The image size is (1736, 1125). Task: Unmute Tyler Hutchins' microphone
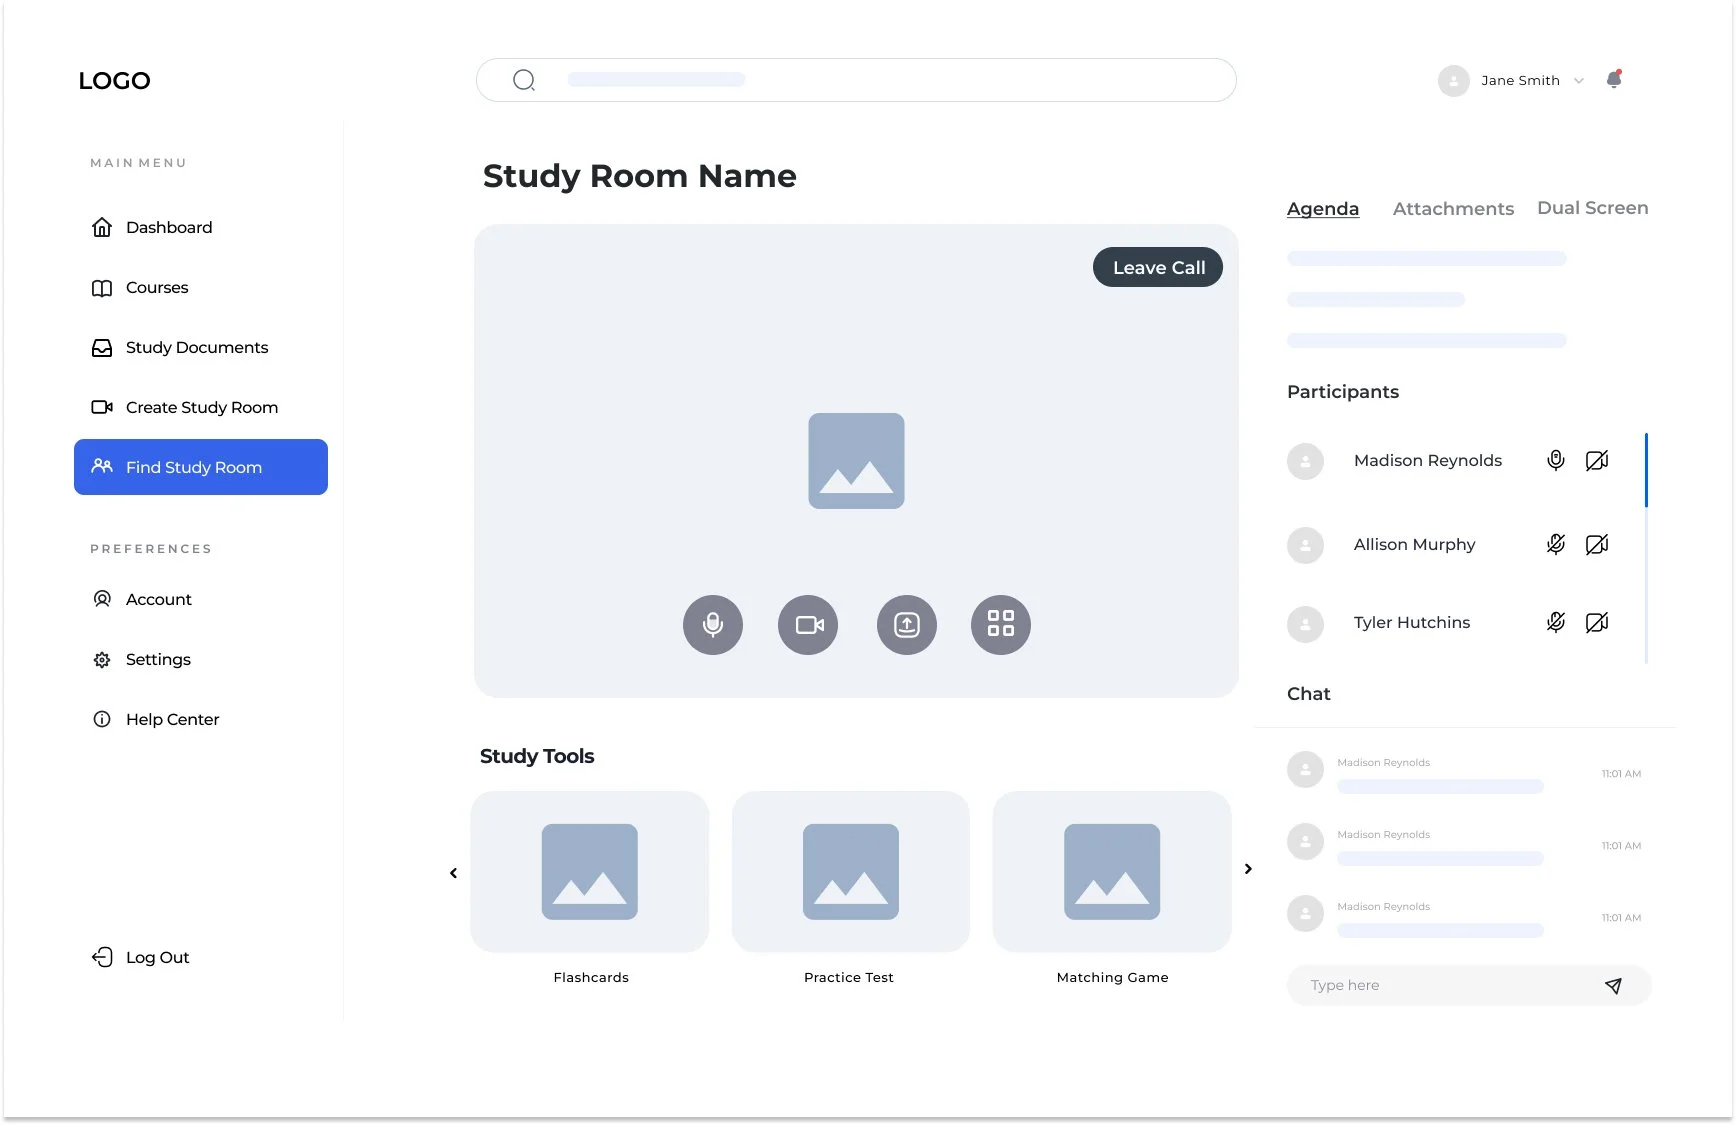(1556, 622)
